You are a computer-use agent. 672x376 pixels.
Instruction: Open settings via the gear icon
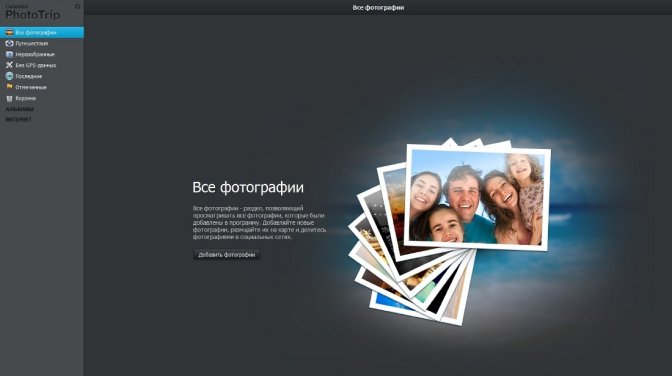(x=77, y=6)
